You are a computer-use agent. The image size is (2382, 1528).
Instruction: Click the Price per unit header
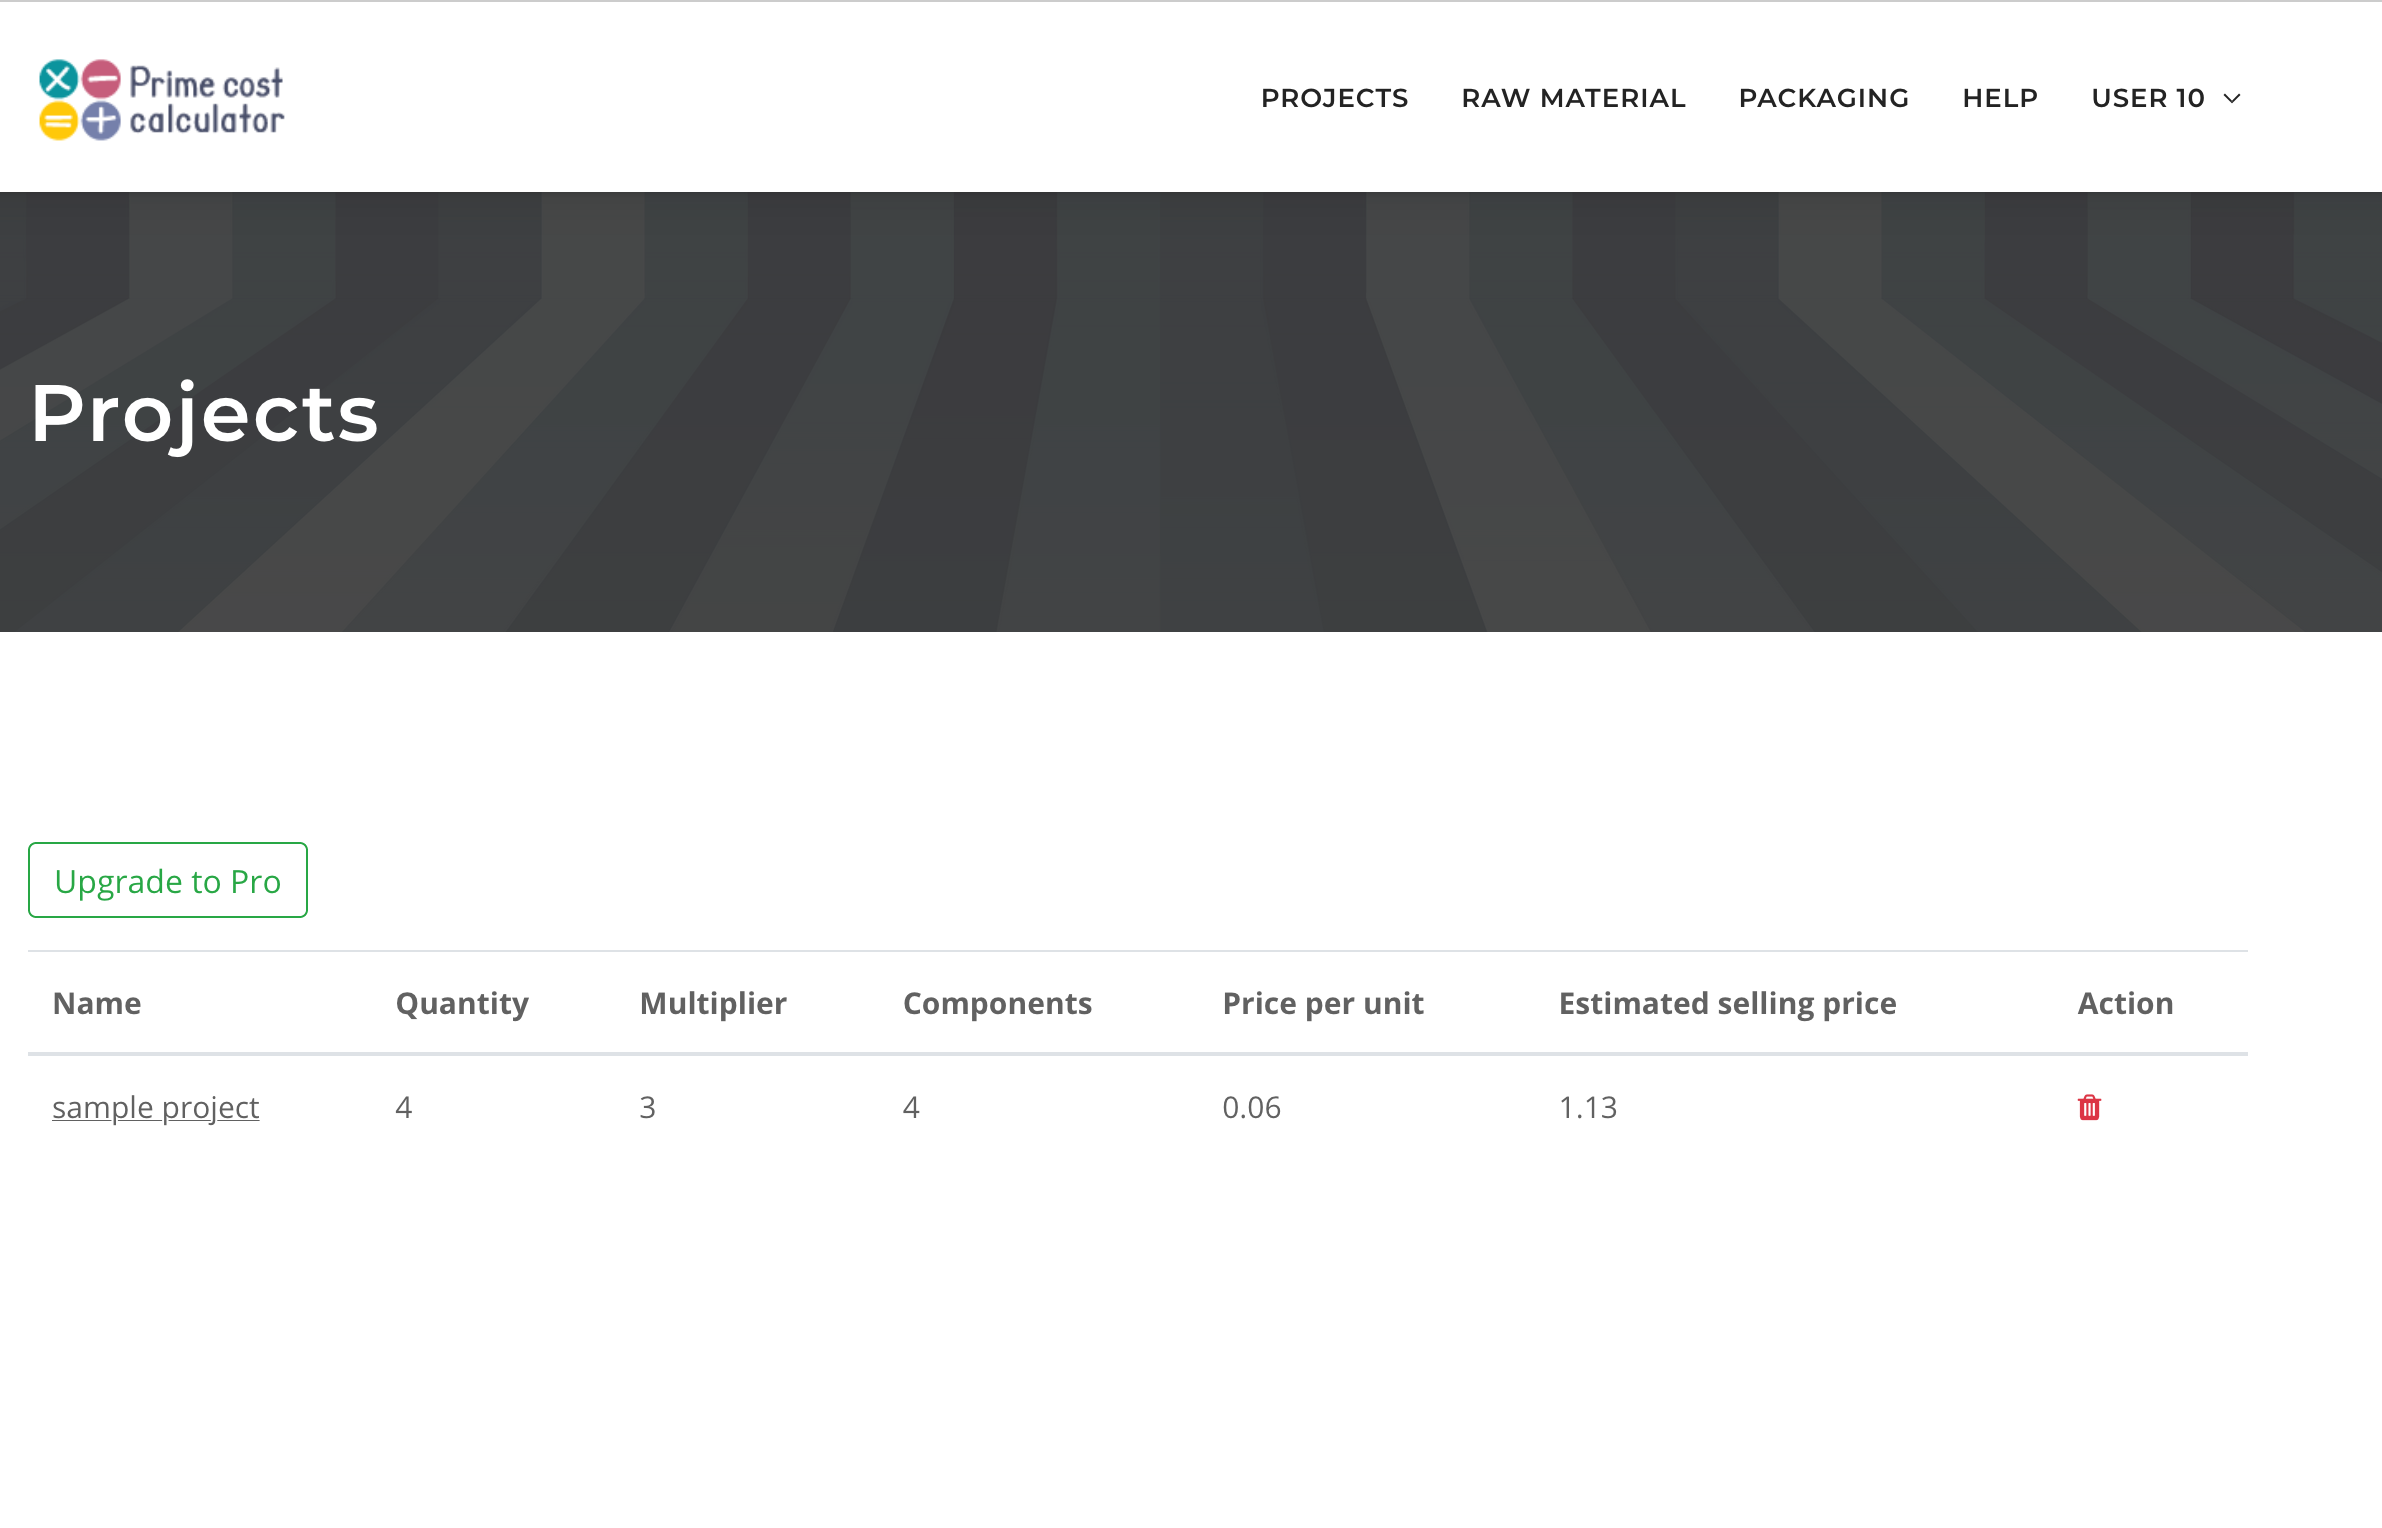[x=1322, y=1003]
